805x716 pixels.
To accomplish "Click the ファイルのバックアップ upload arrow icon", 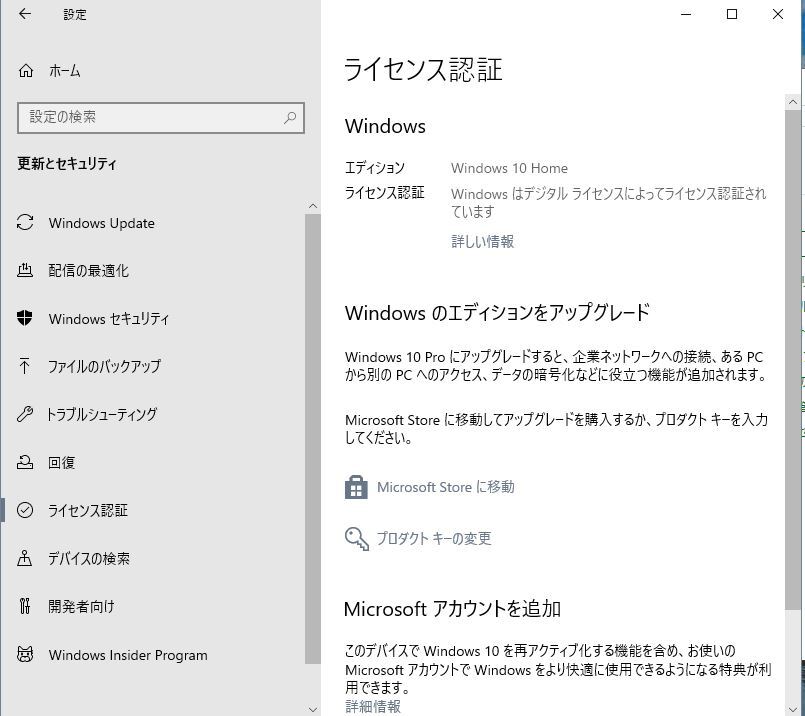I will click(x=25, y=366).
